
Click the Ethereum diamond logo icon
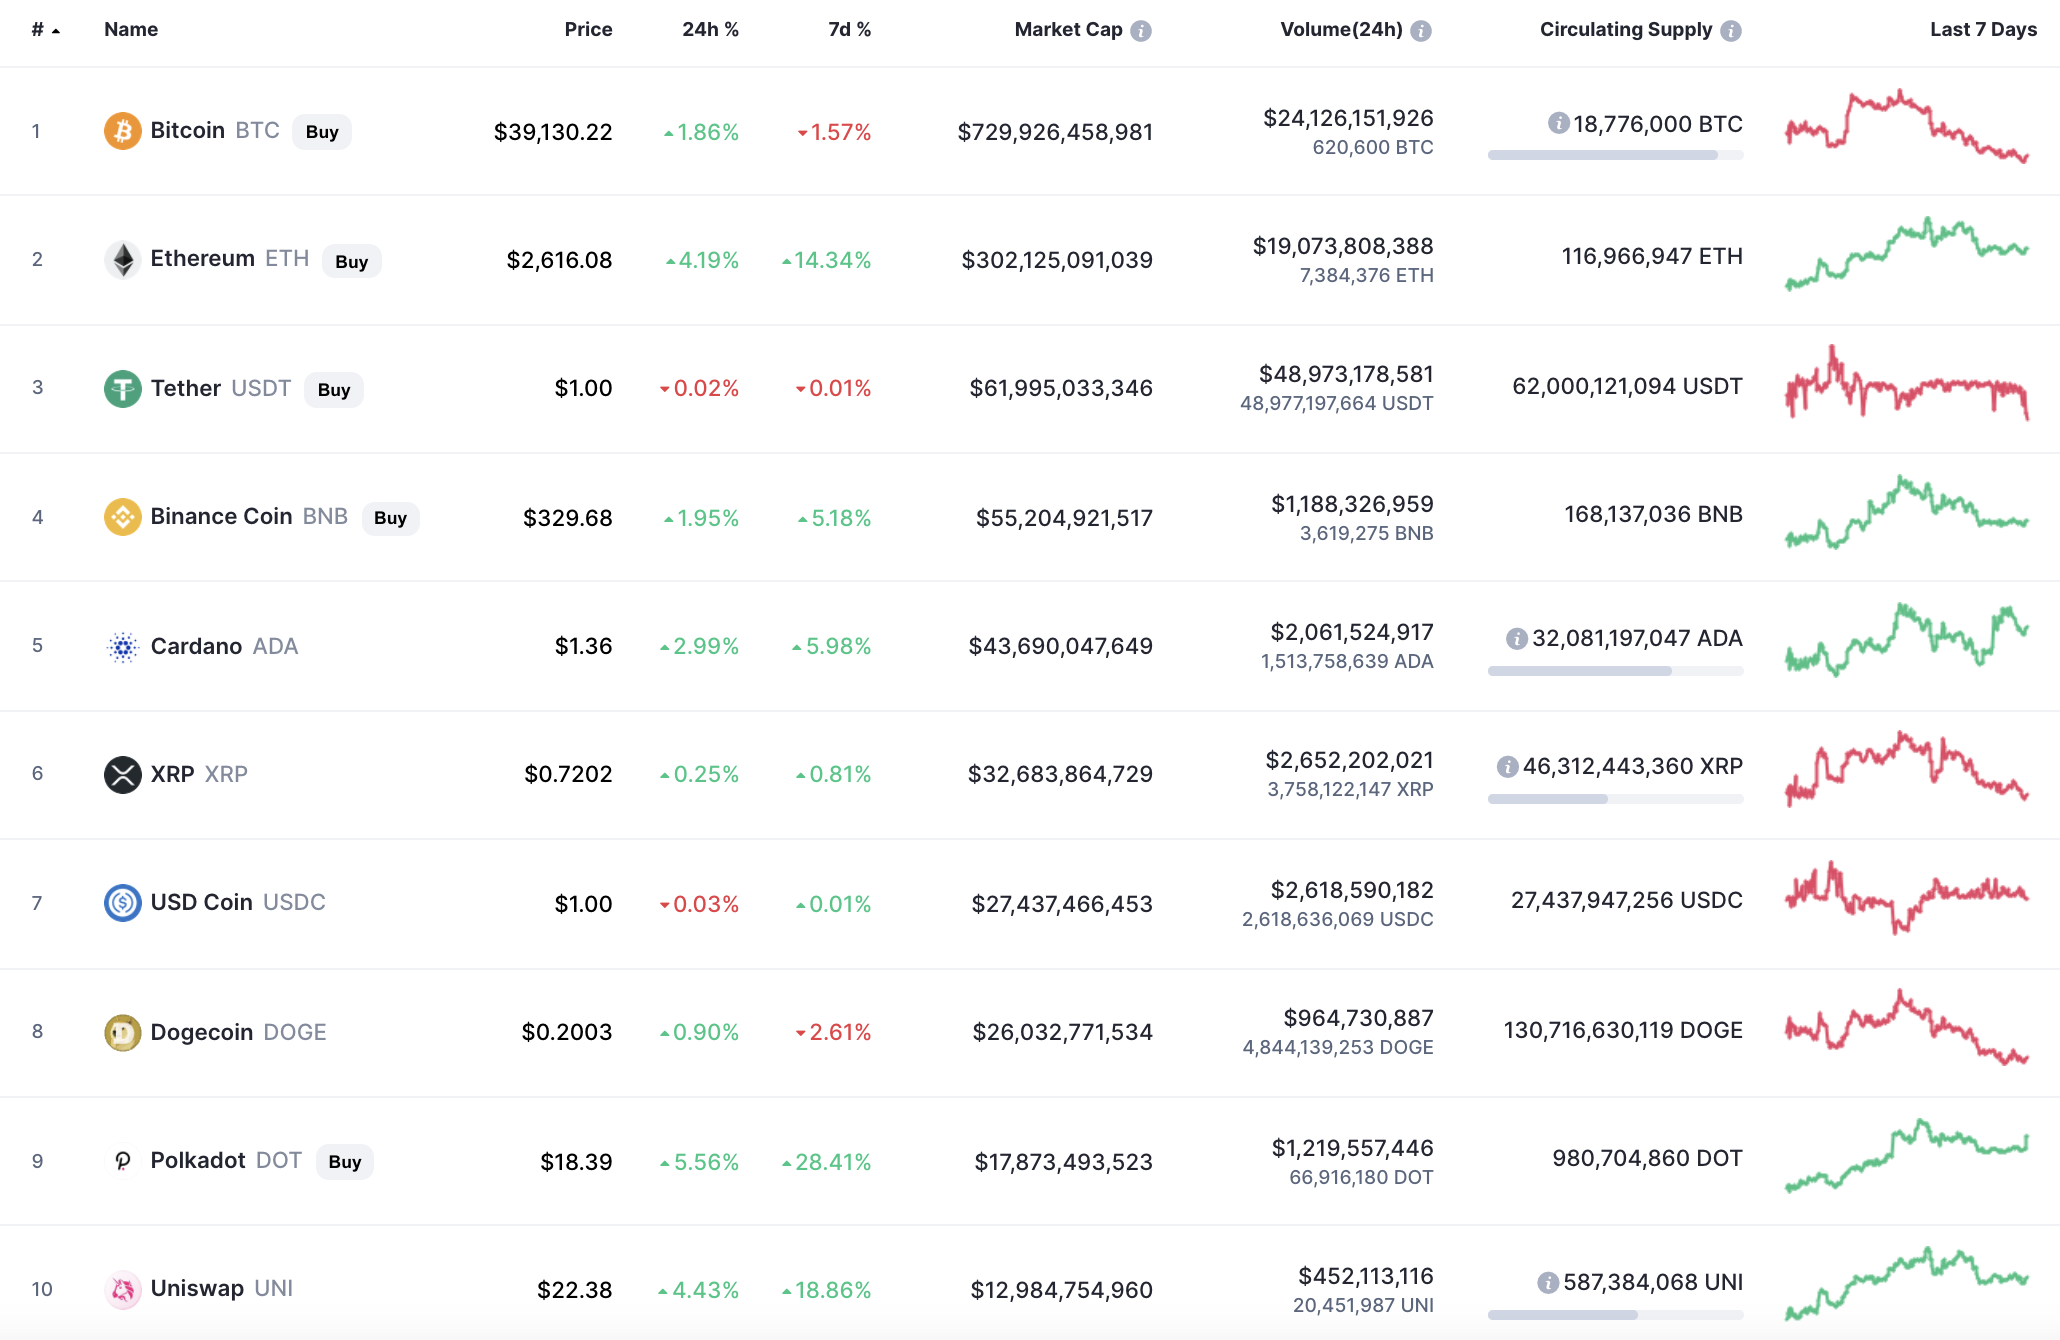122,260
